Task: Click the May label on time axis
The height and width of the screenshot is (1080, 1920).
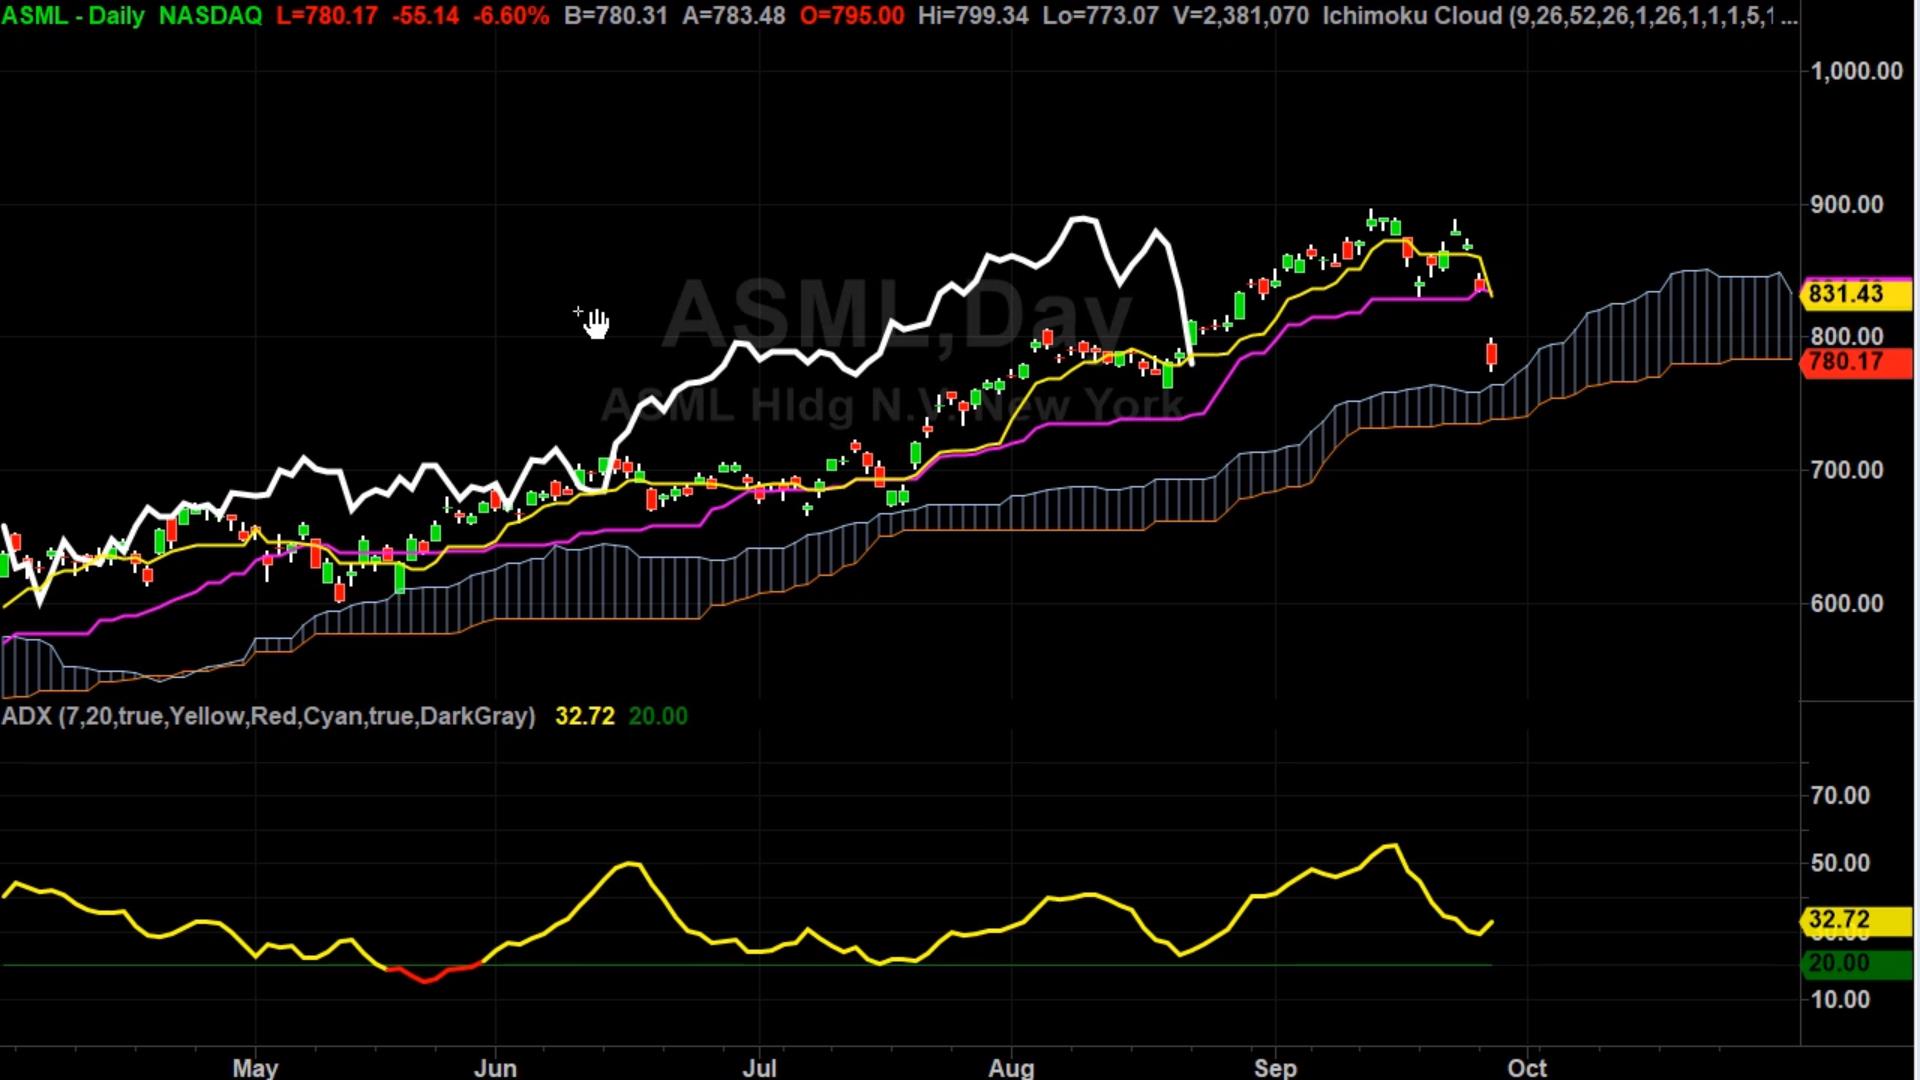Action: (x=255, y=1067)
